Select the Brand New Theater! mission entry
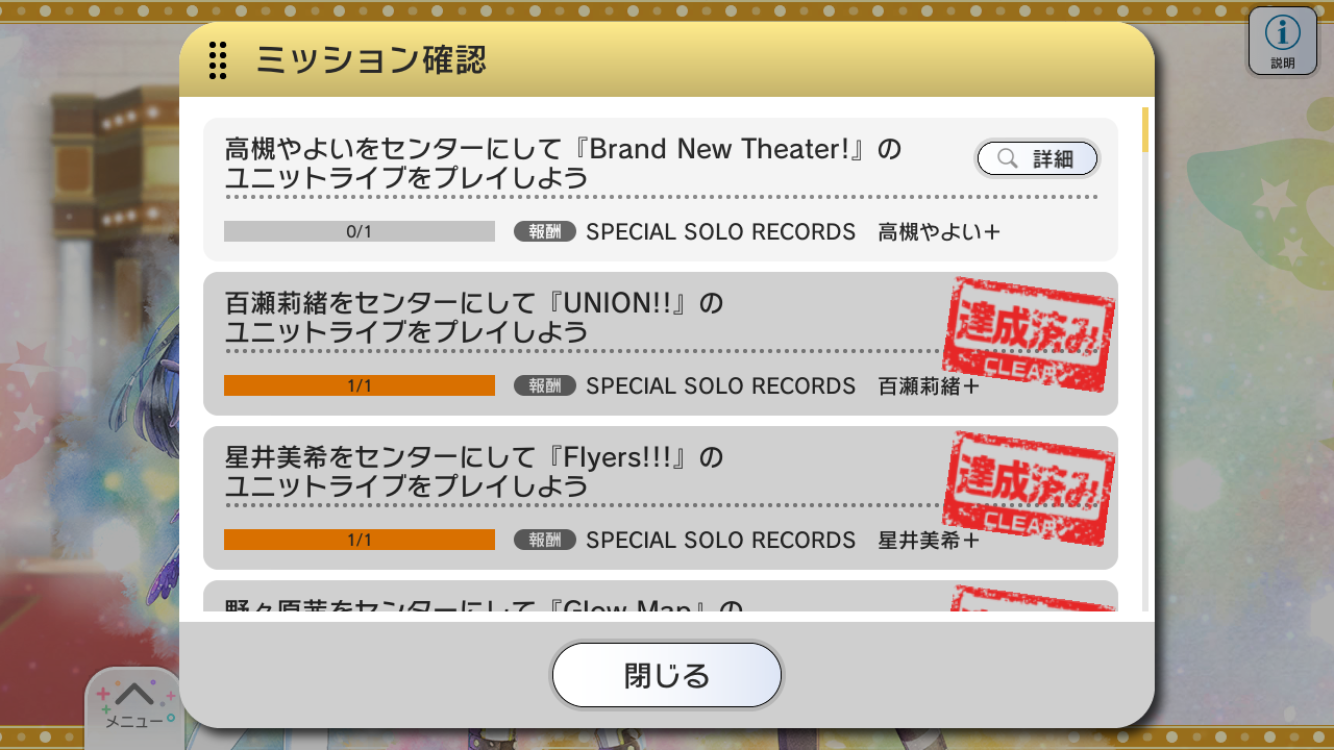The height and width of the screenshot is (750, 1334). [x=660, y=189]
